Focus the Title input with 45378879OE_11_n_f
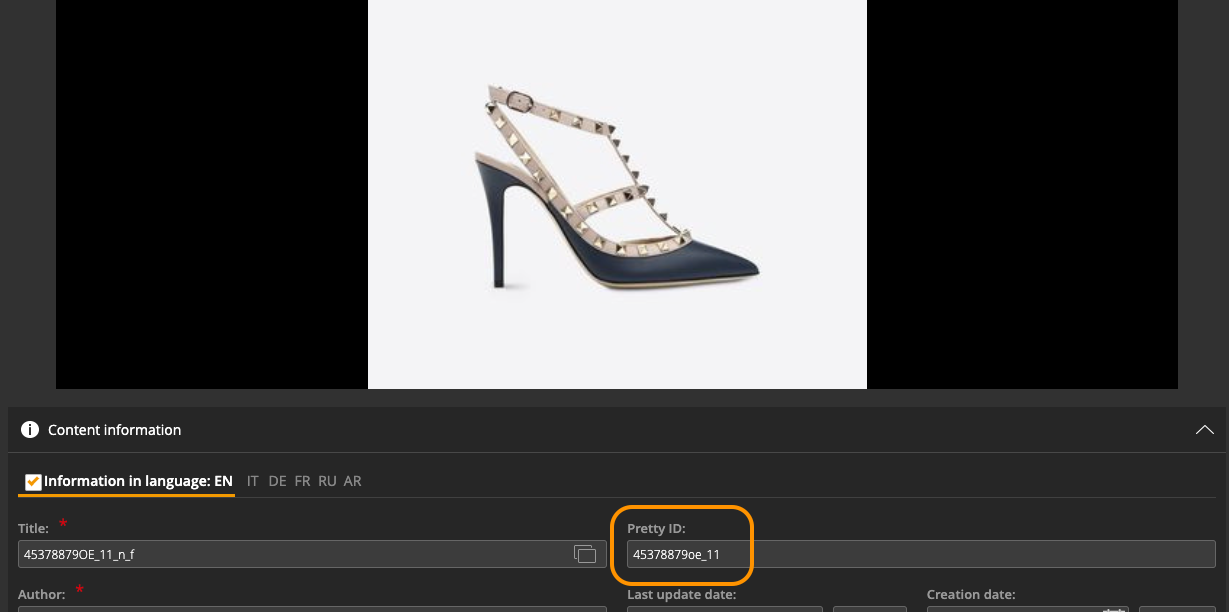This screenshot has width=1229, height=612. [x=312, y=554]
